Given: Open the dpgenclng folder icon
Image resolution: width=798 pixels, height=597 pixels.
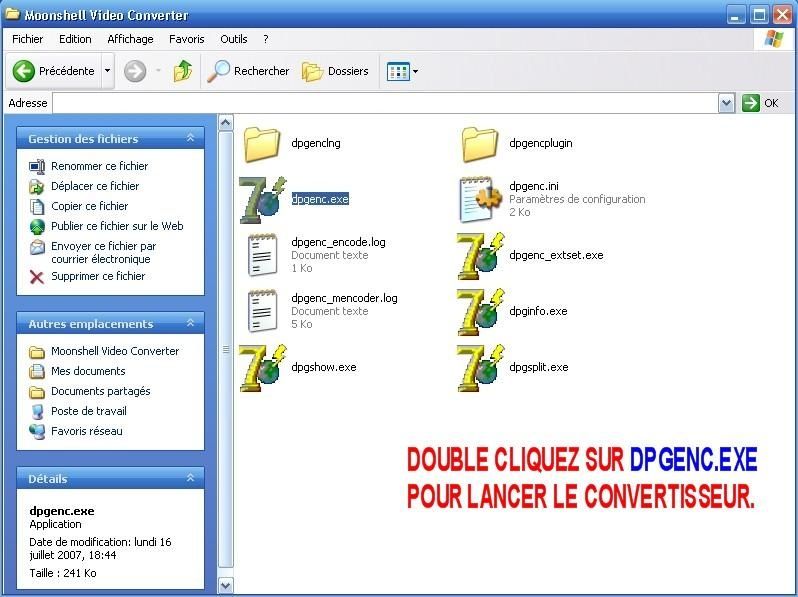Looking at the screenshot, I should [x=262, y=144].
